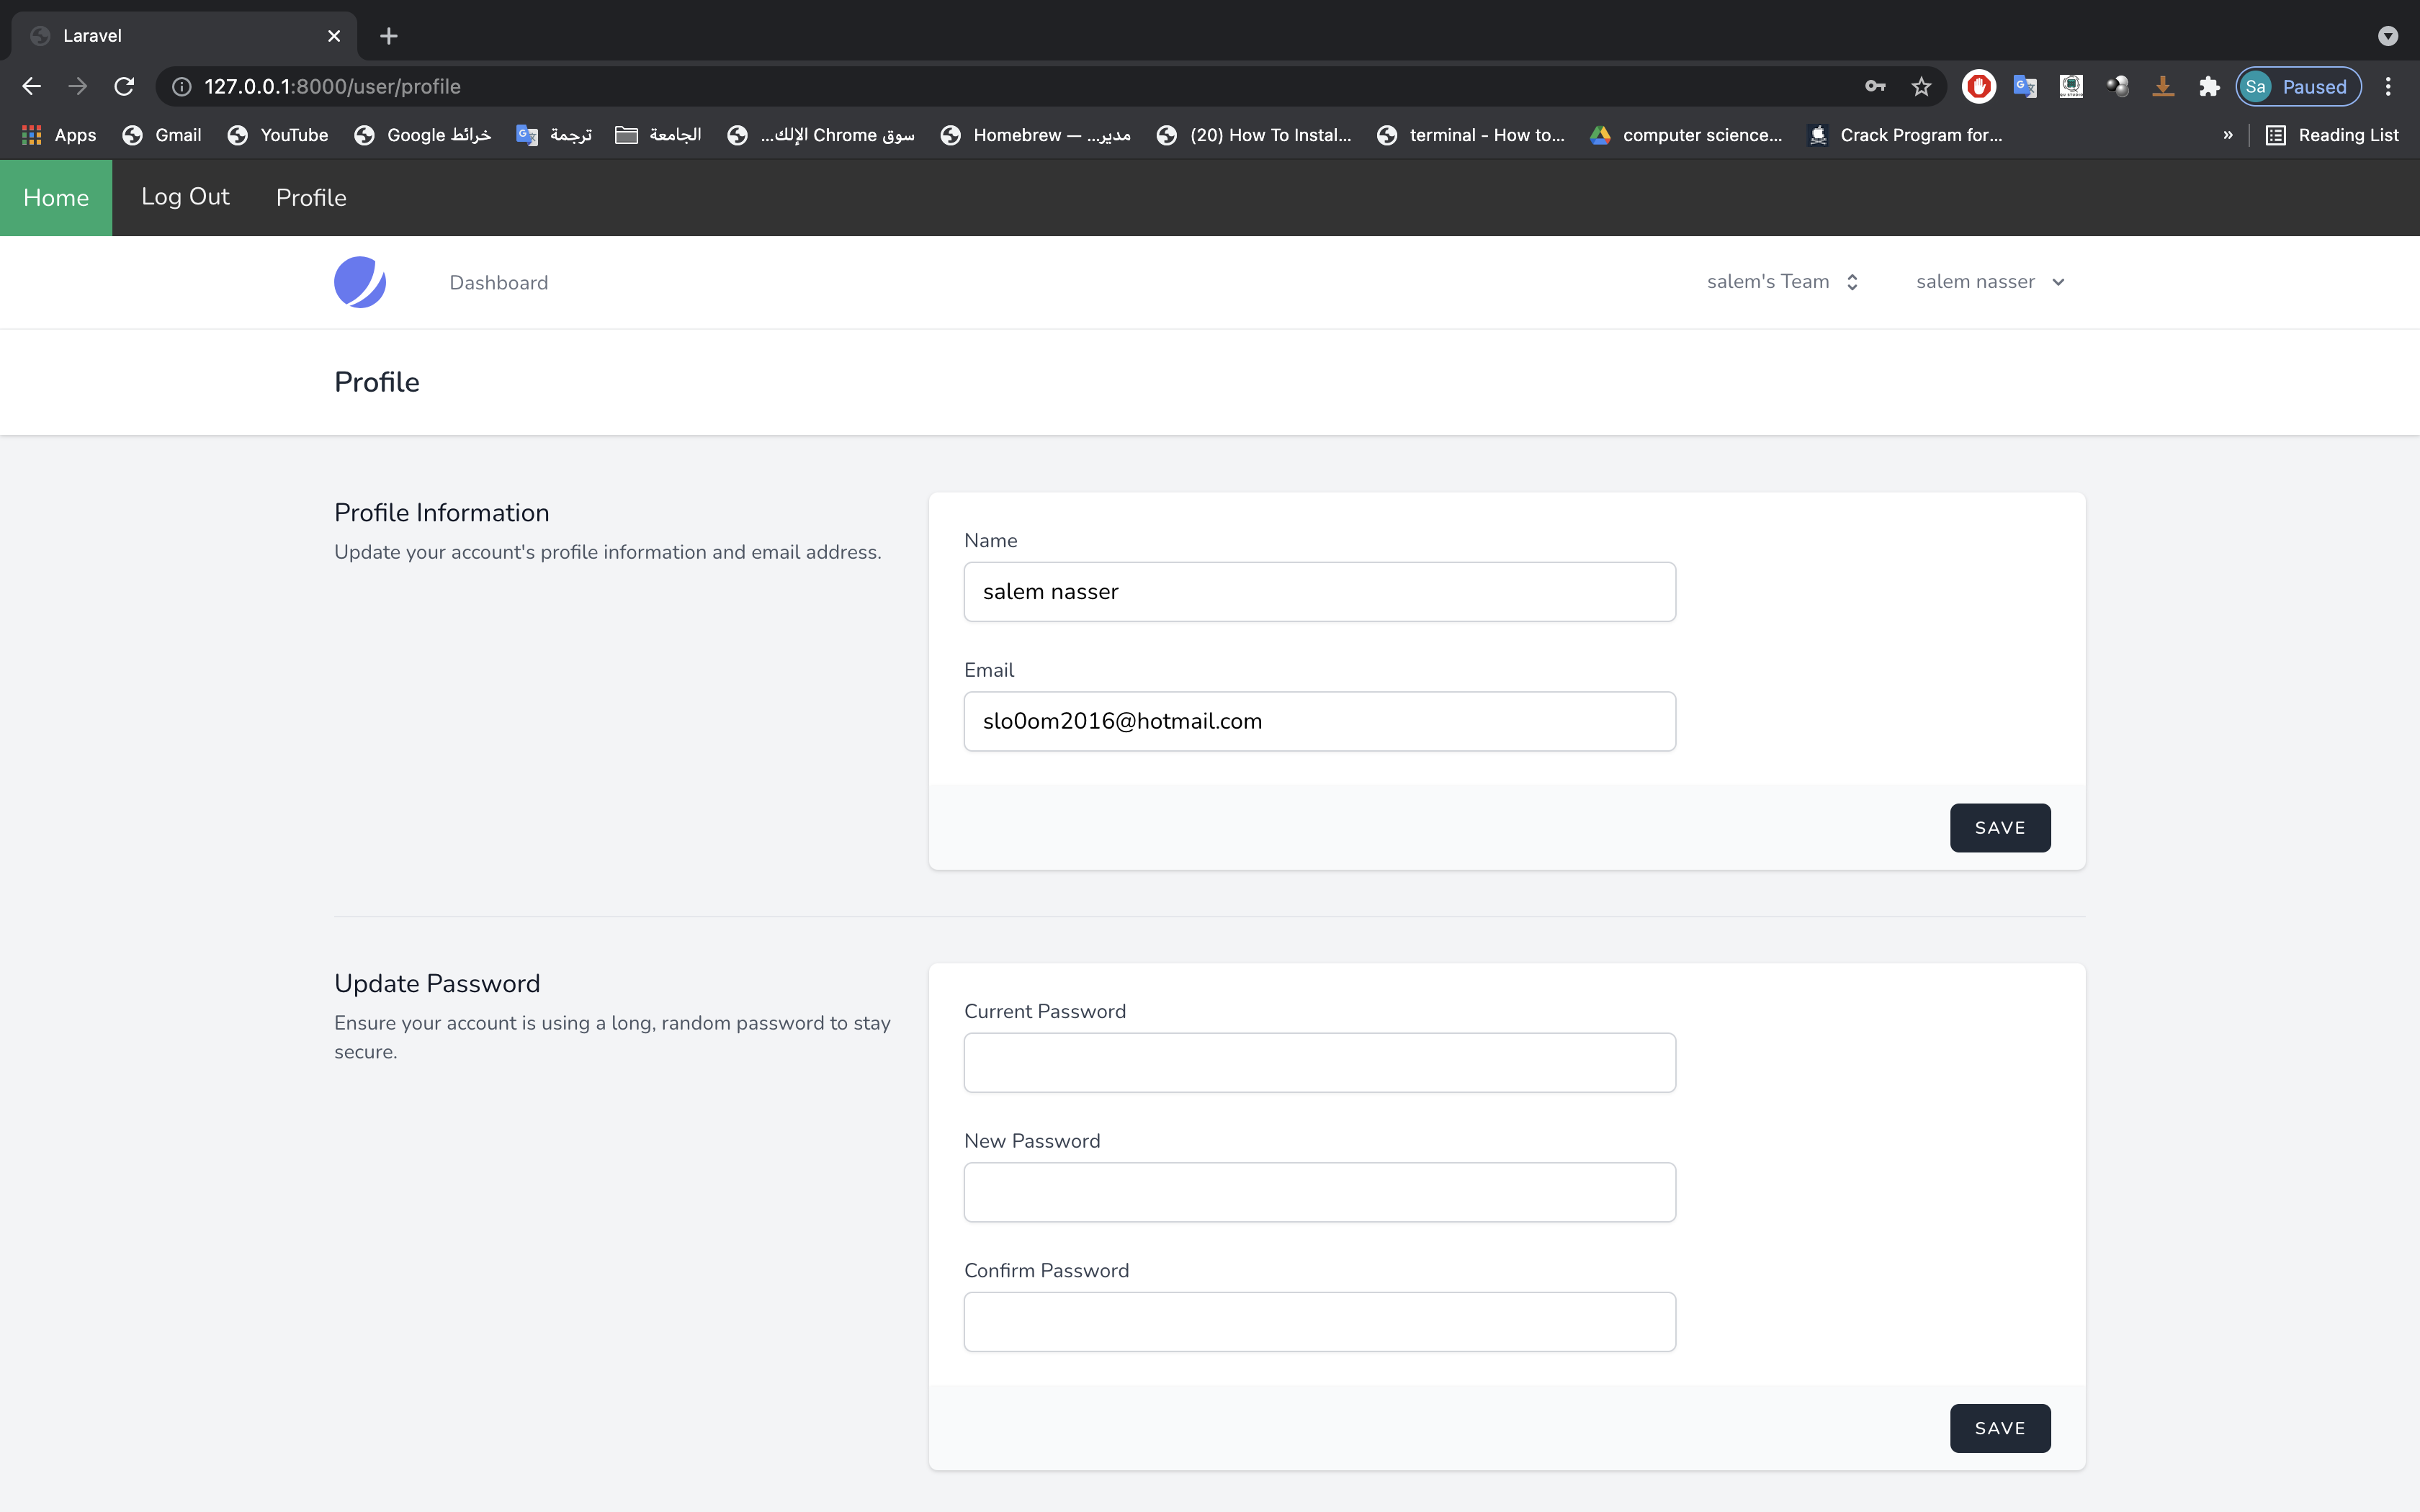Open salem nasser account dropdown
The image size is (2420, 1512).
[1989, 282]
